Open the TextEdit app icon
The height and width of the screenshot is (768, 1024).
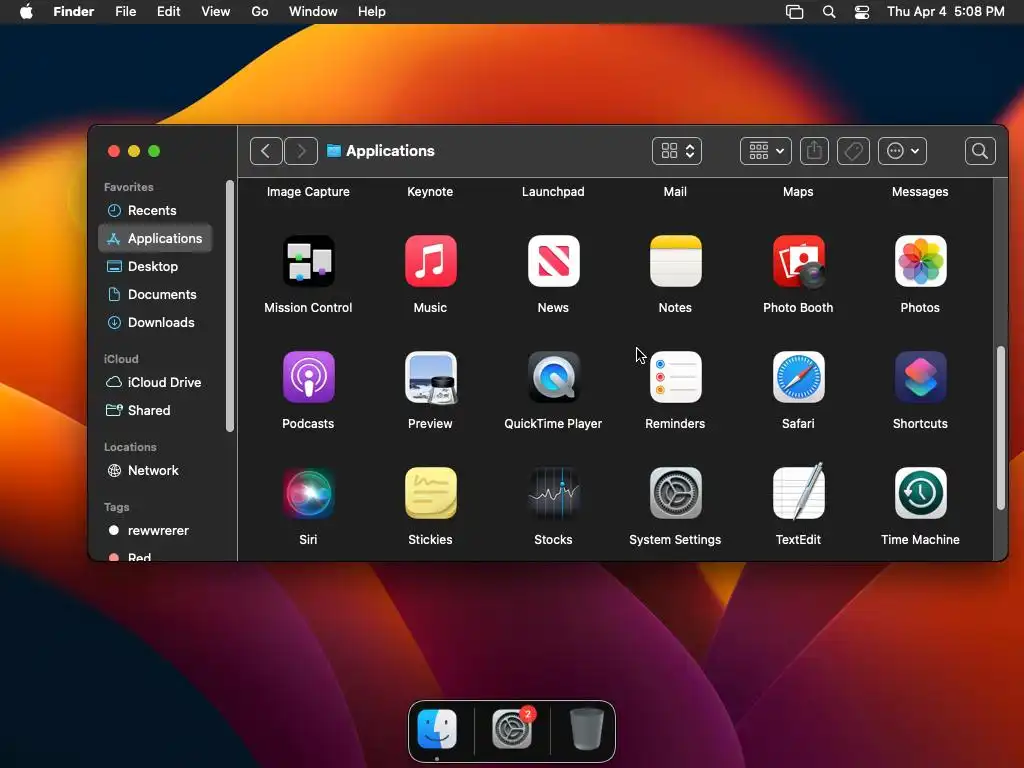coord(798,492)
